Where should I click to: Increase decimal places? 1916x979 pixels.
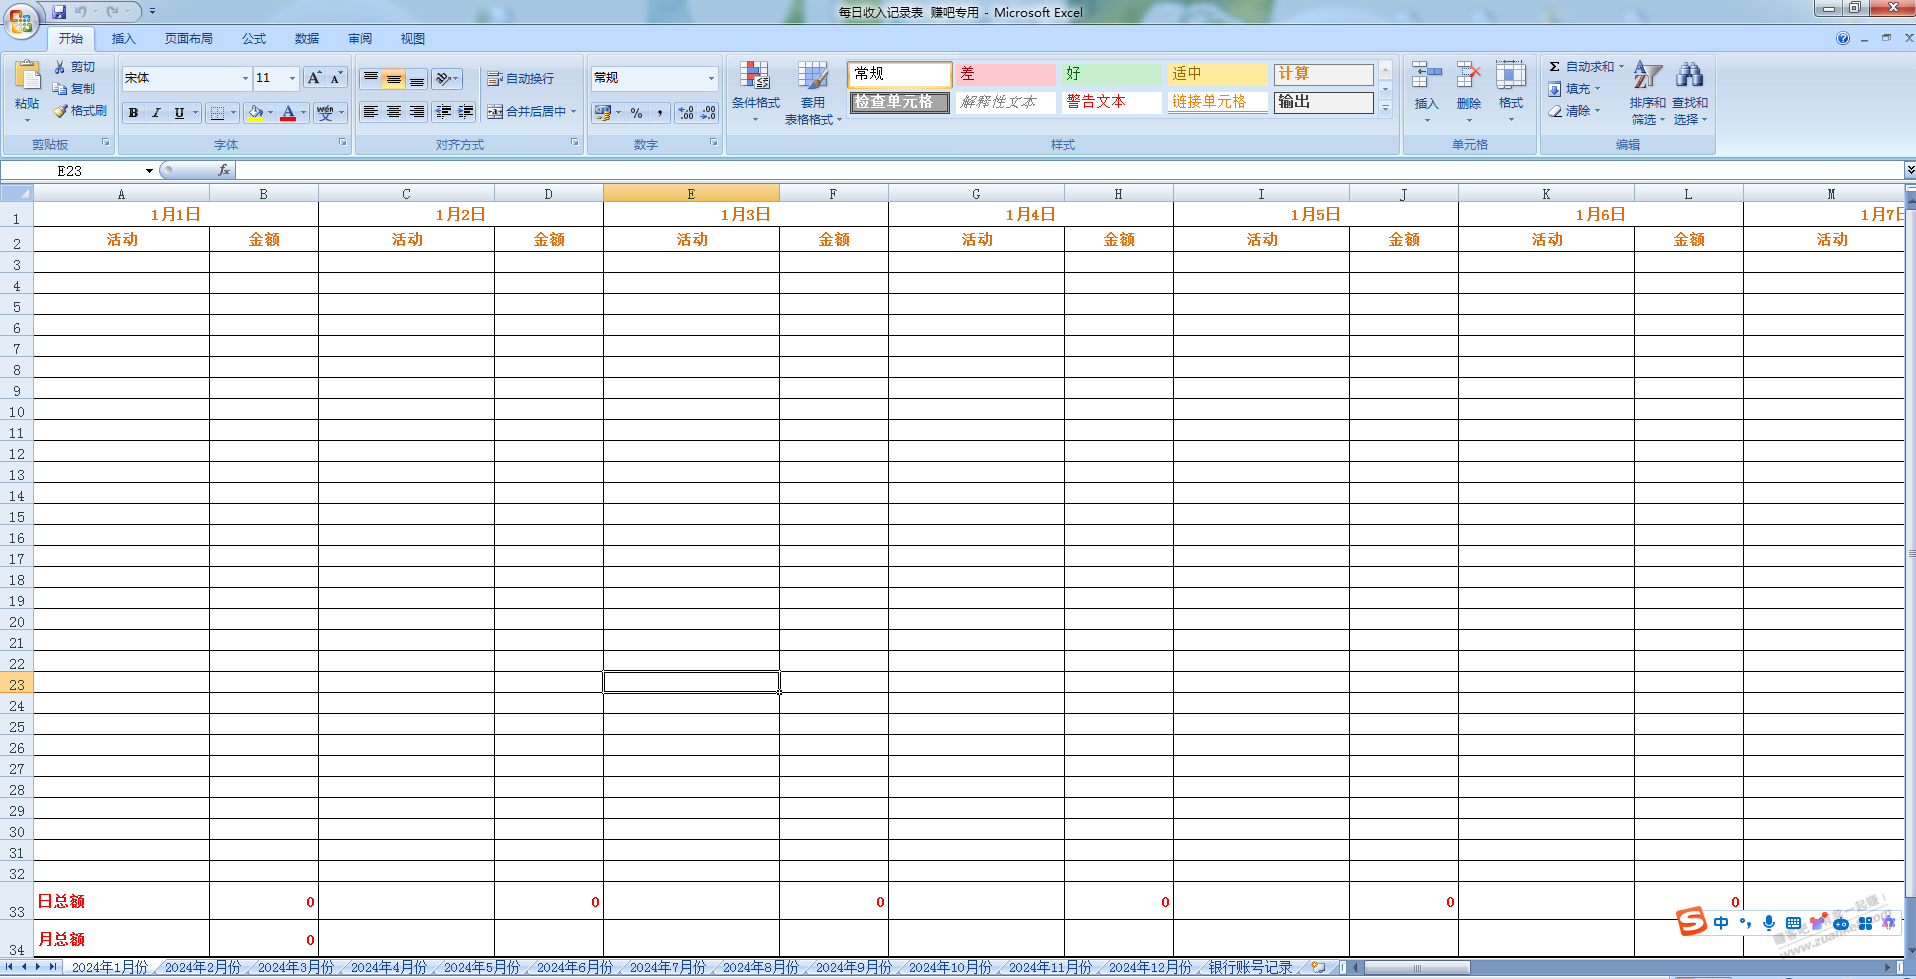(x=686, y=113)
